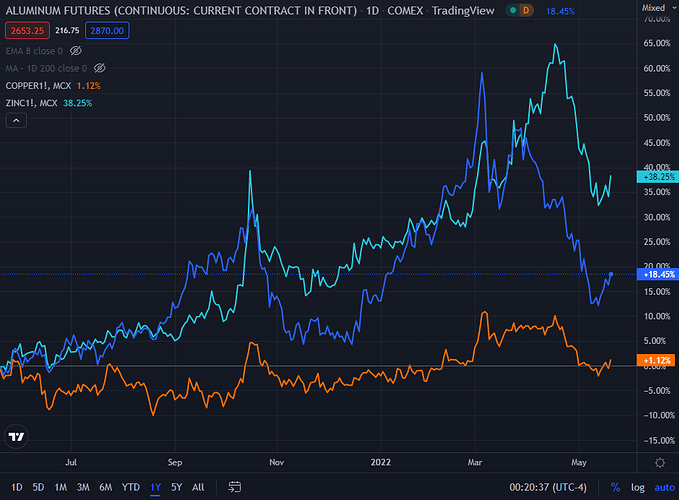The height and width of the screenshot is (500, 679).
Task: Open the TradingView logo button
Action: click(16, 436)
